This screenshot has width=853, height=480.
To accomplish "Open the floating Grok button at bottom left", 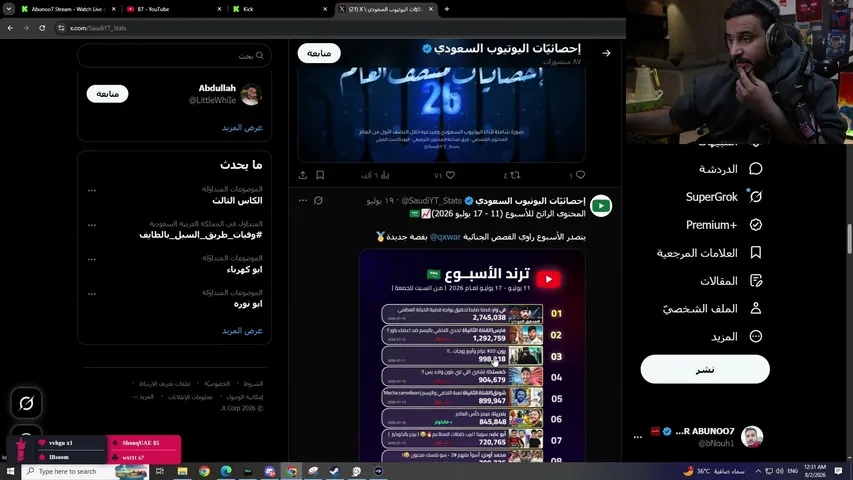I will (x=26, y=403).
